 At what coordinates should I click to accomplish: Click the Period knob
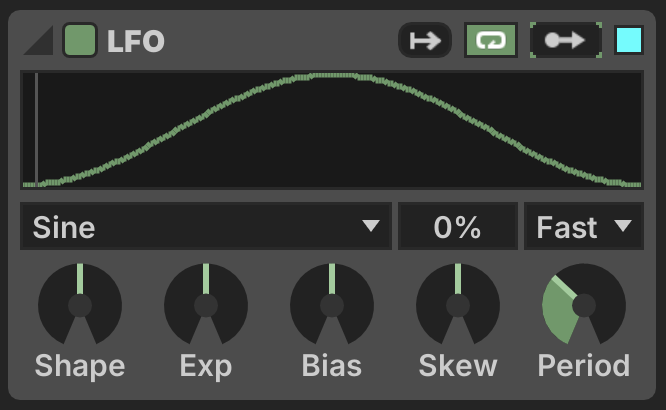(x=584, y=305)
